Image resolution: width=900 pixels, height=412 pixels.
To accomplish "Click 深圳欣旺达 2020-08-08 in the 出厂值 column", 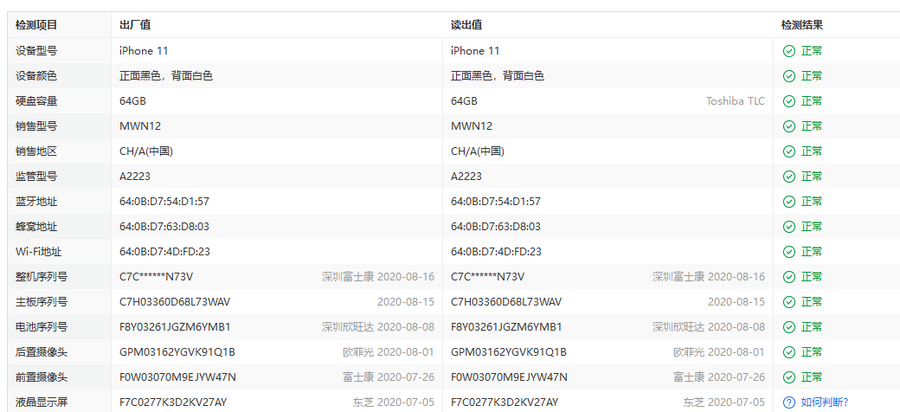I will [x=378, y=327].
